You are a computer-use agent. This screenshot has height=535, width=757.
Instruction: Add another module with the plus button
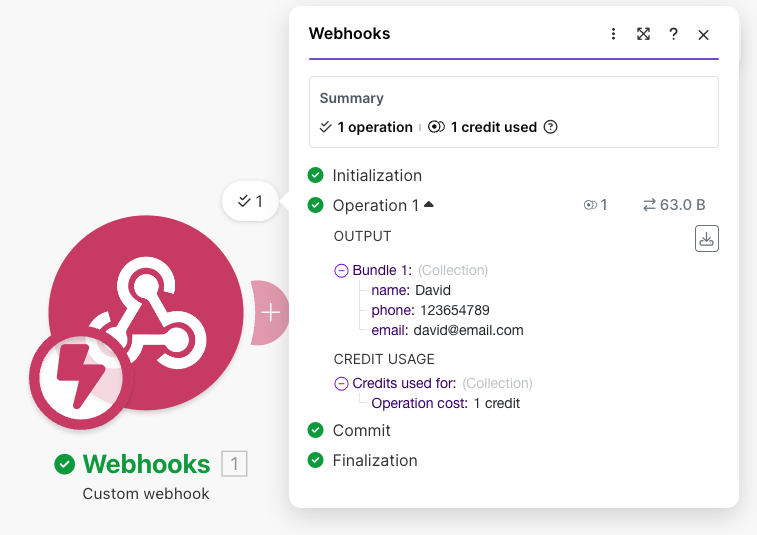(x=270, y=312)
